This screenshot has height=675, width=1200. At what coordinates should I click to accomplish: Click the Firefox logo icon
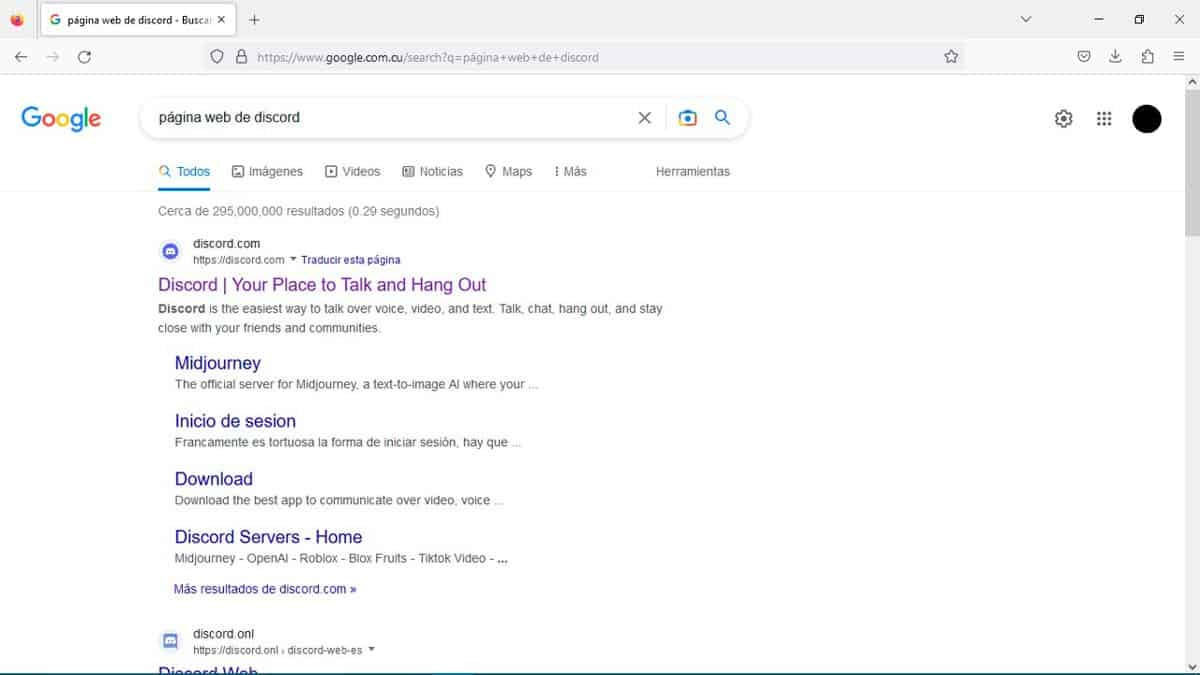click(17, 20)
